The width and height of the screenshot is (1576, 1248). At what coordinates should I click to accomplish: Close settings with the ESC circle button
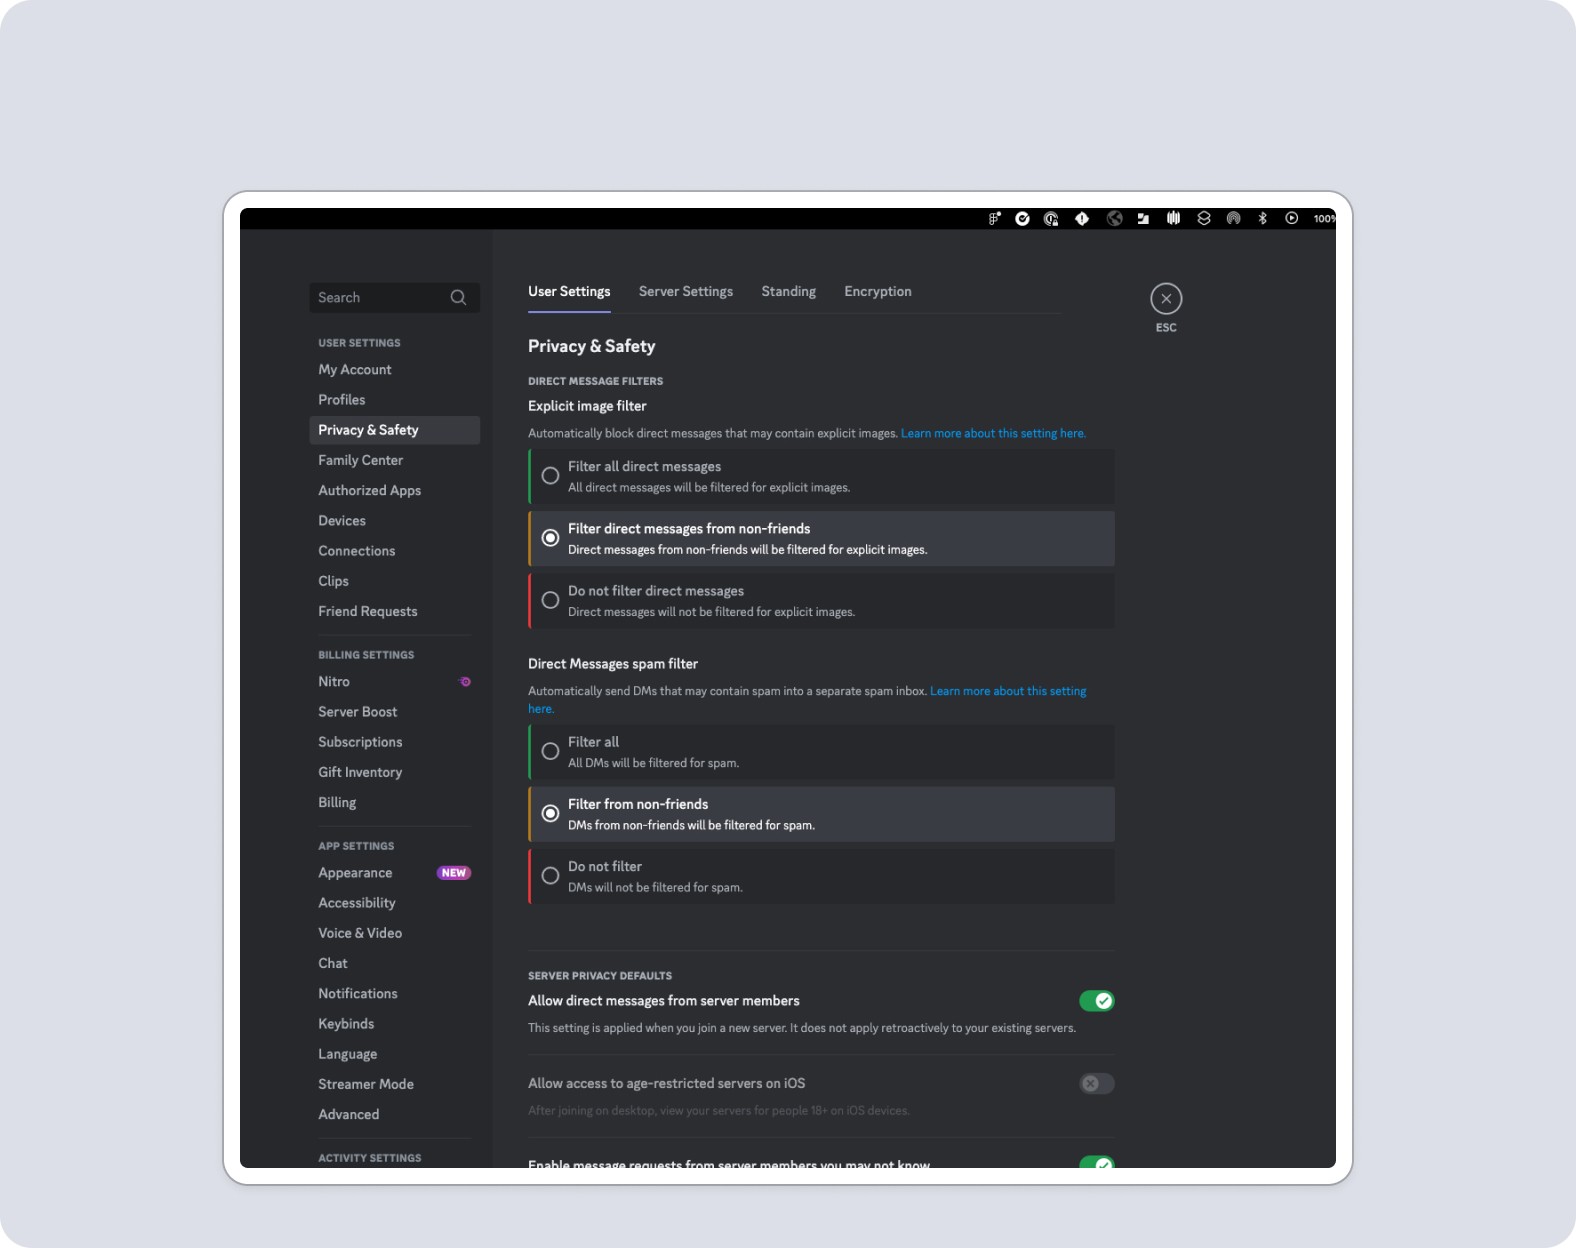pyautogui.click(x=1166, y=299)
